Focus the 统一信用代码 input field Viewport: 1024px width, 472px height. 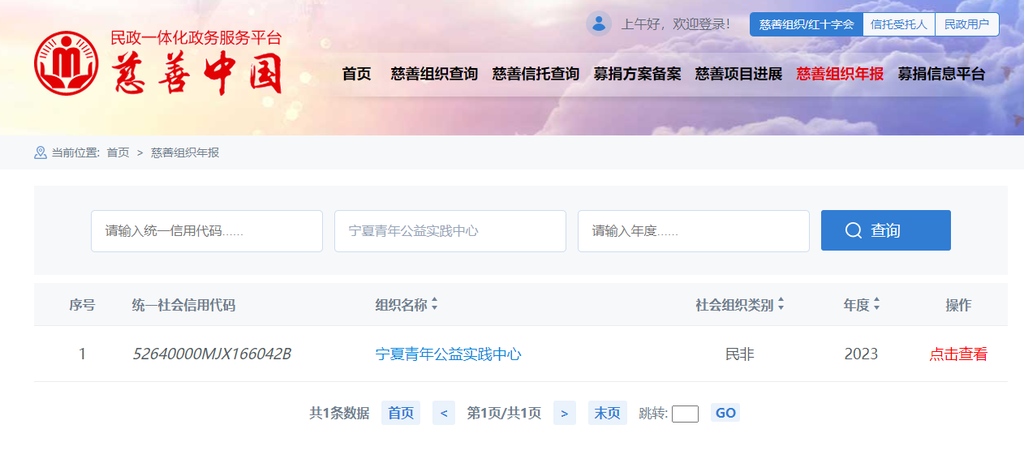[x=207, y=231]
